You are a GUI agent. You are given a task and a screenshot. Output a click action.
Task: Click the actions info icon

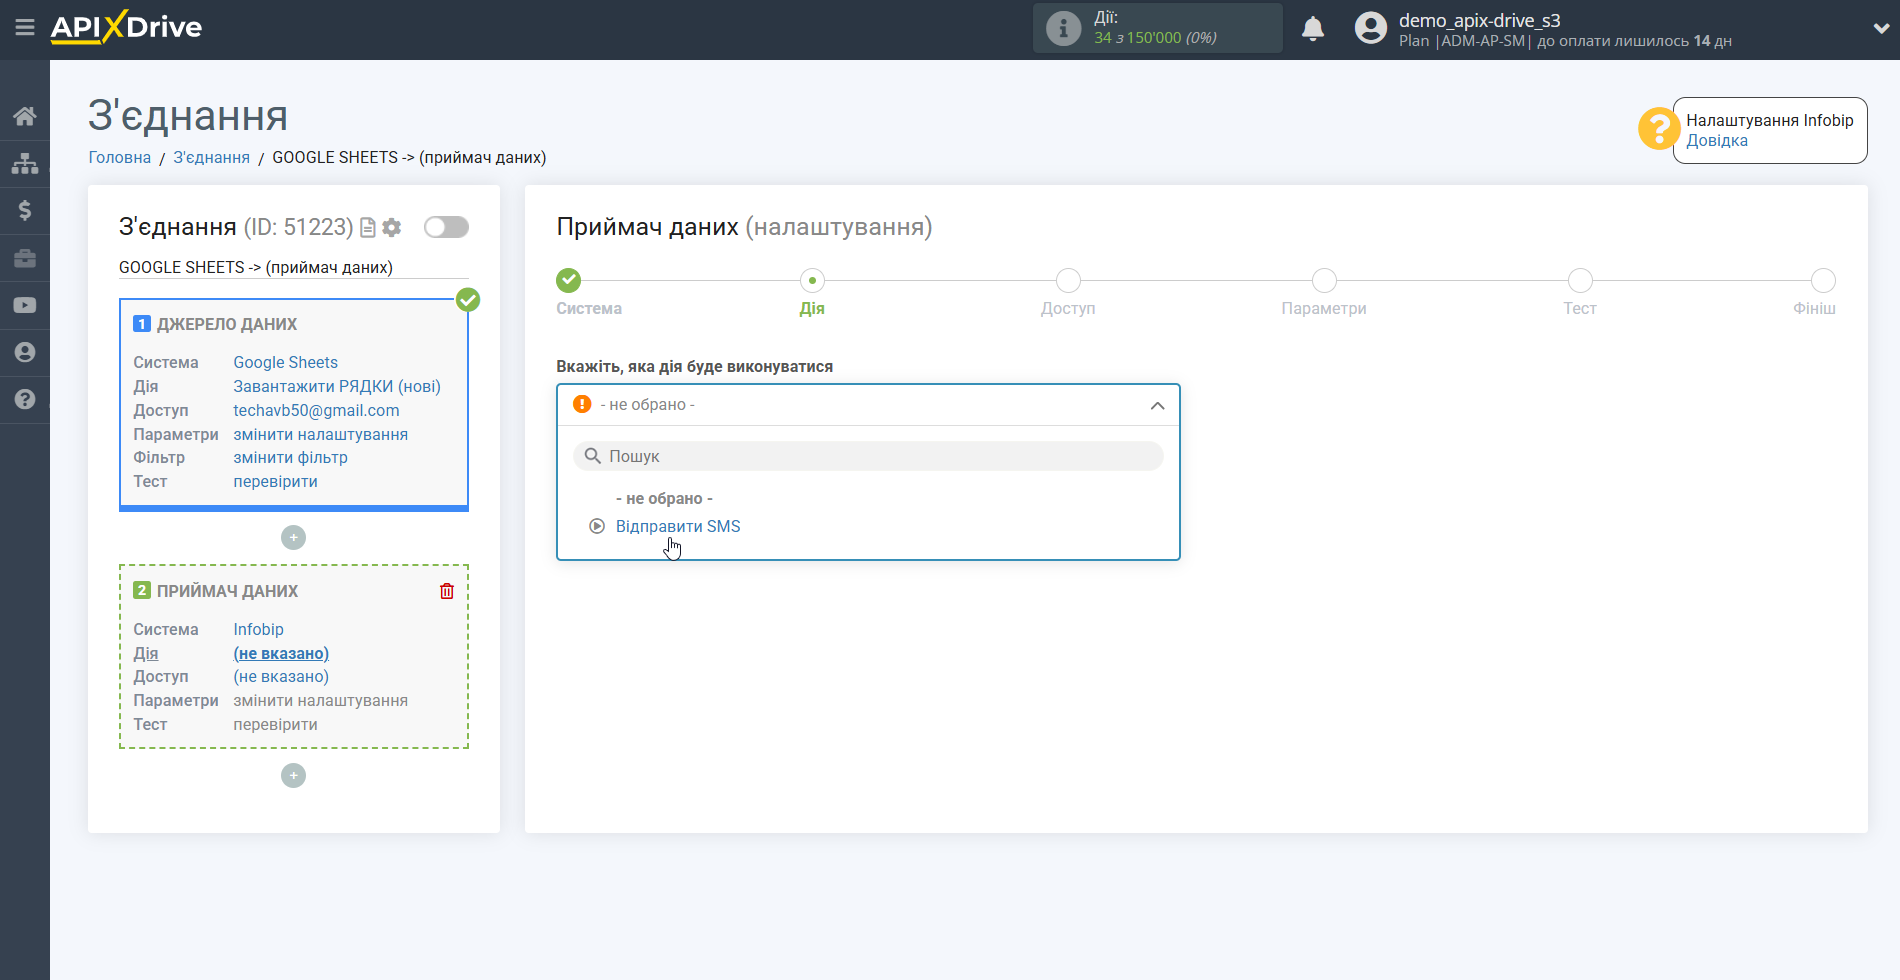(1063, 28)
